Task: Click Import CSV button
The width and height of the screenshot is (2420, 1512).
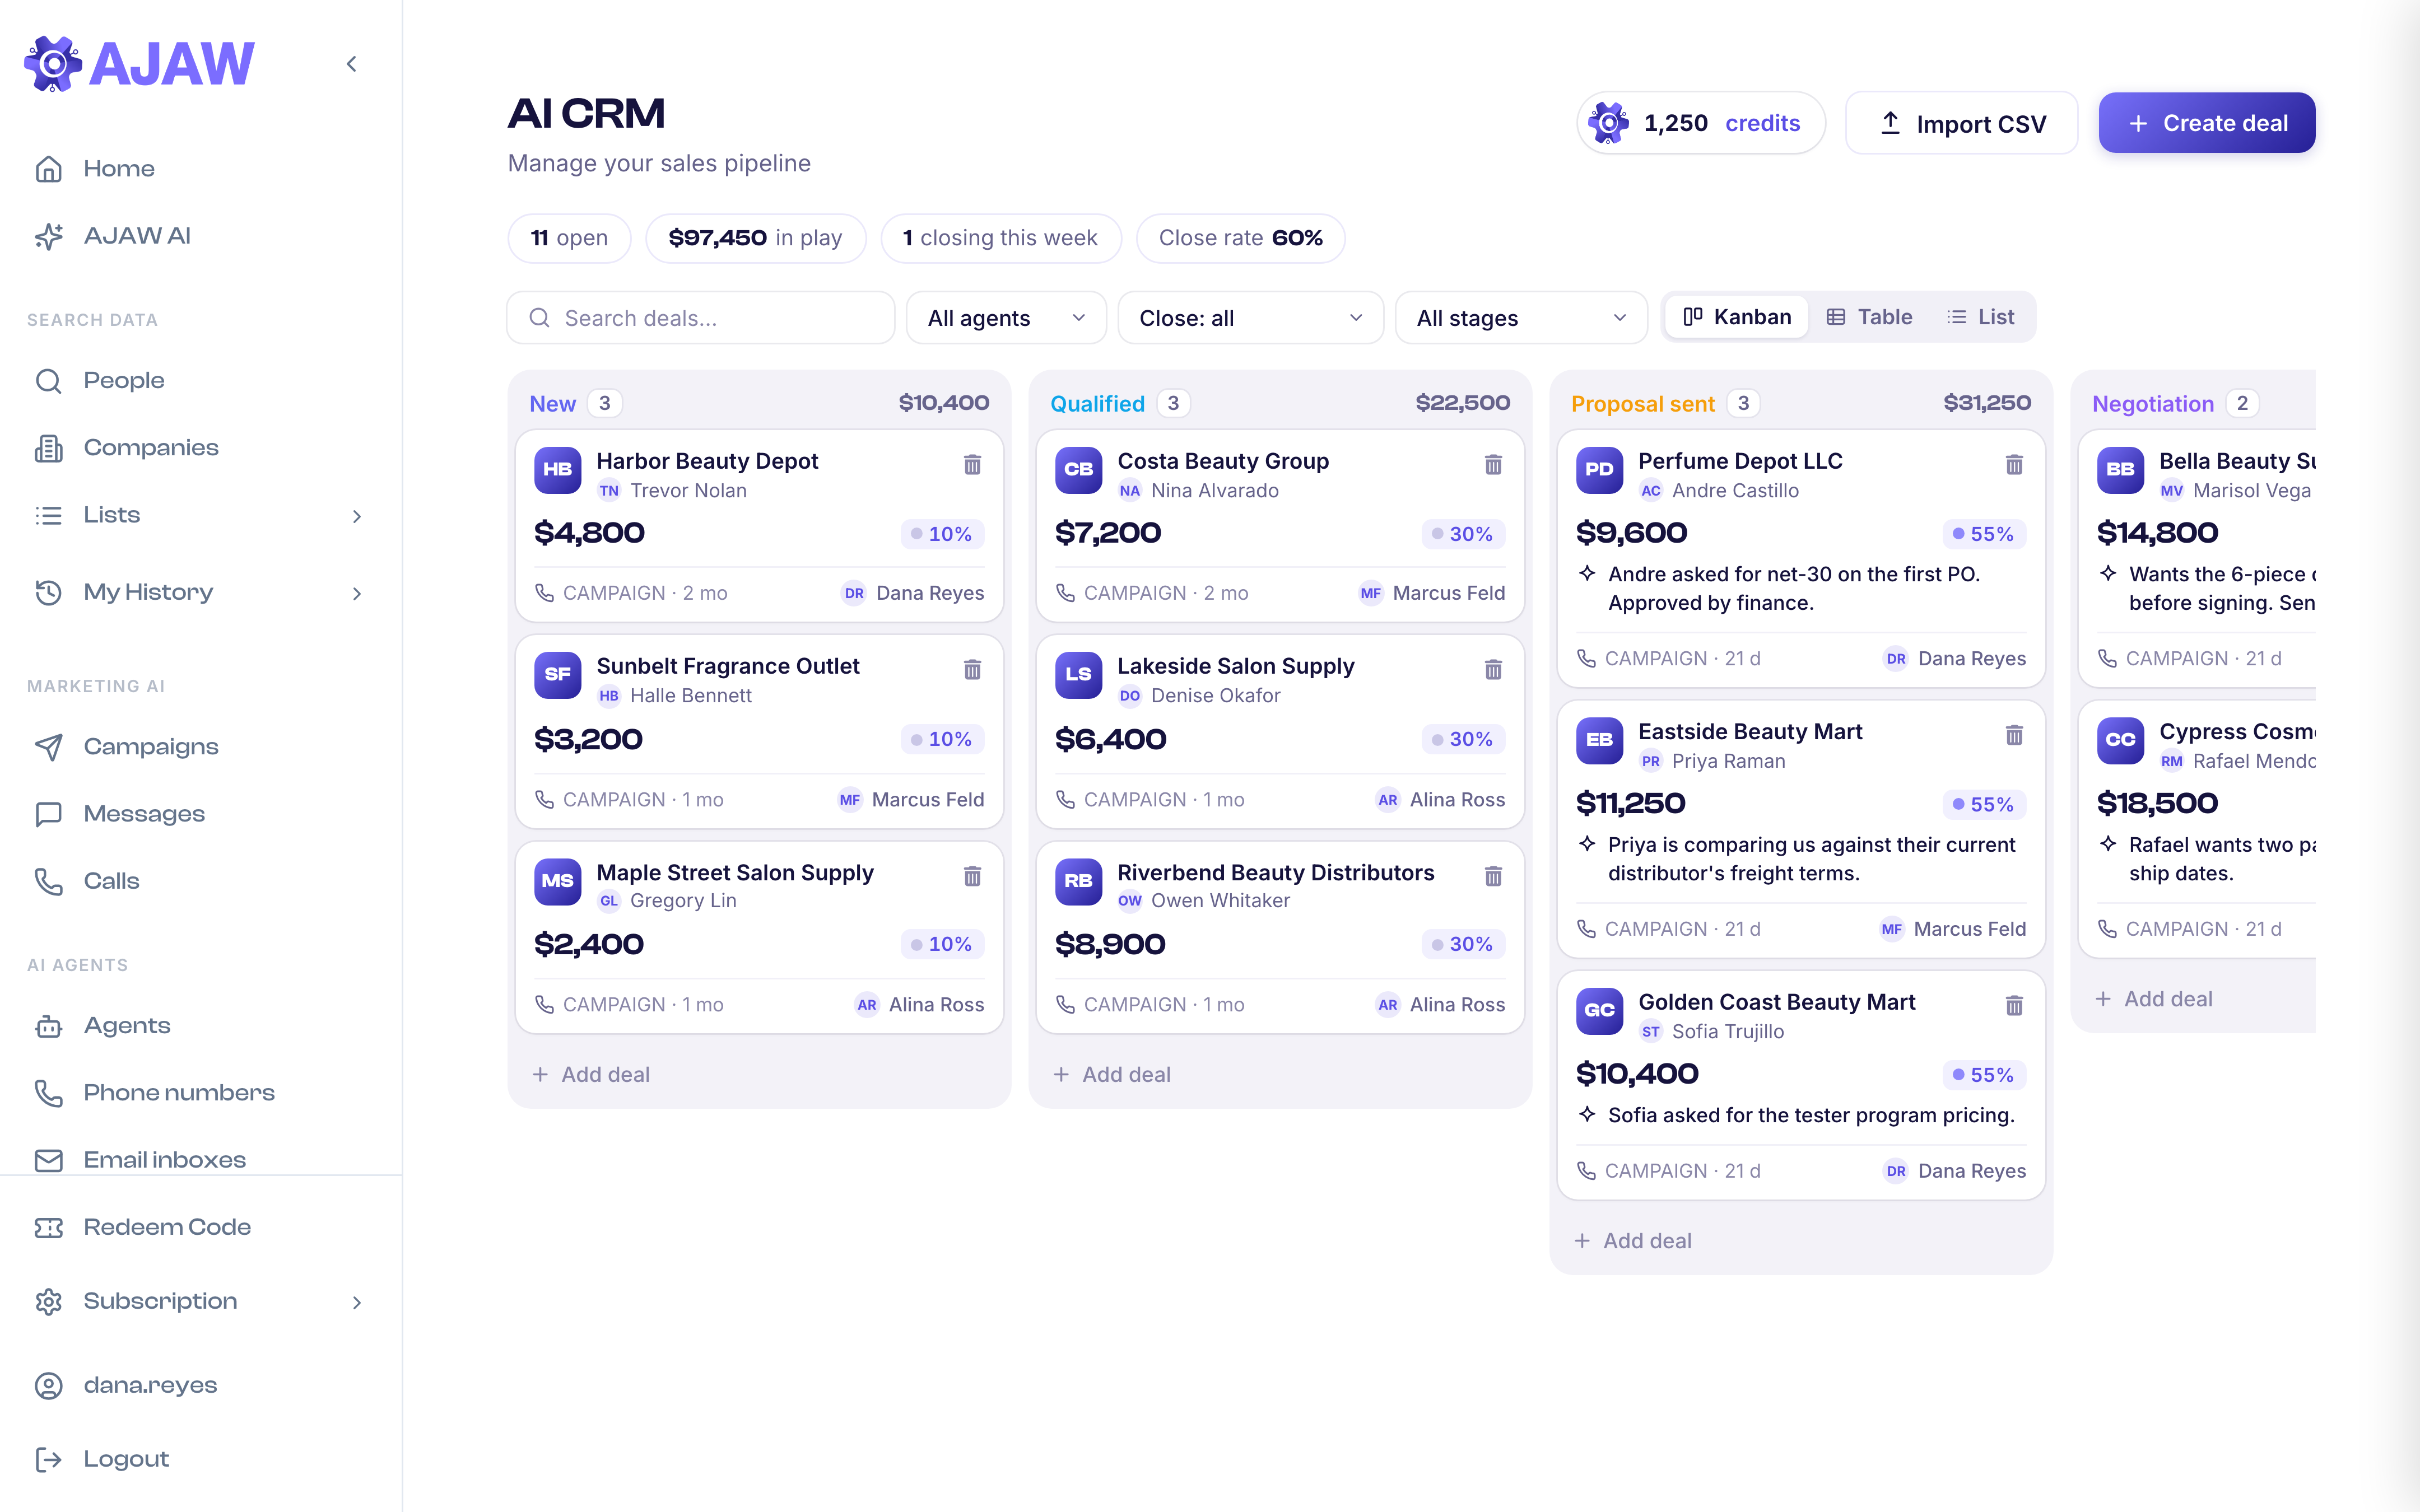Action: click(1961, 123)
